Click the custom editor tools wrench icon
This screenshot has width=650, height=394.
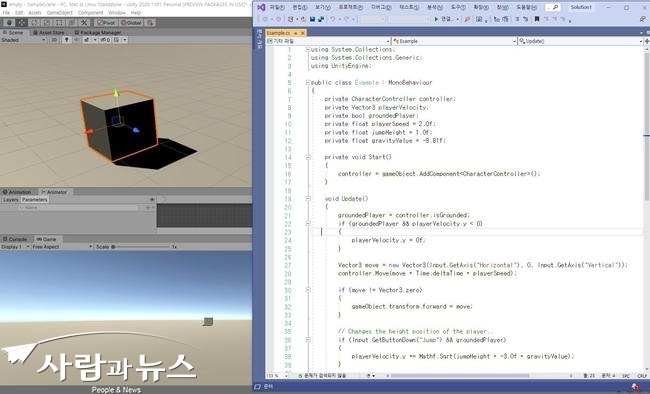pyautogui.click(x=84, y=23)
